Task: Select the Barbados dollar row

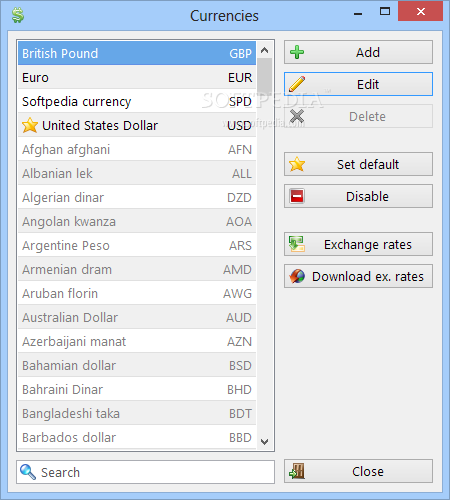Action: tap(137, 437)
